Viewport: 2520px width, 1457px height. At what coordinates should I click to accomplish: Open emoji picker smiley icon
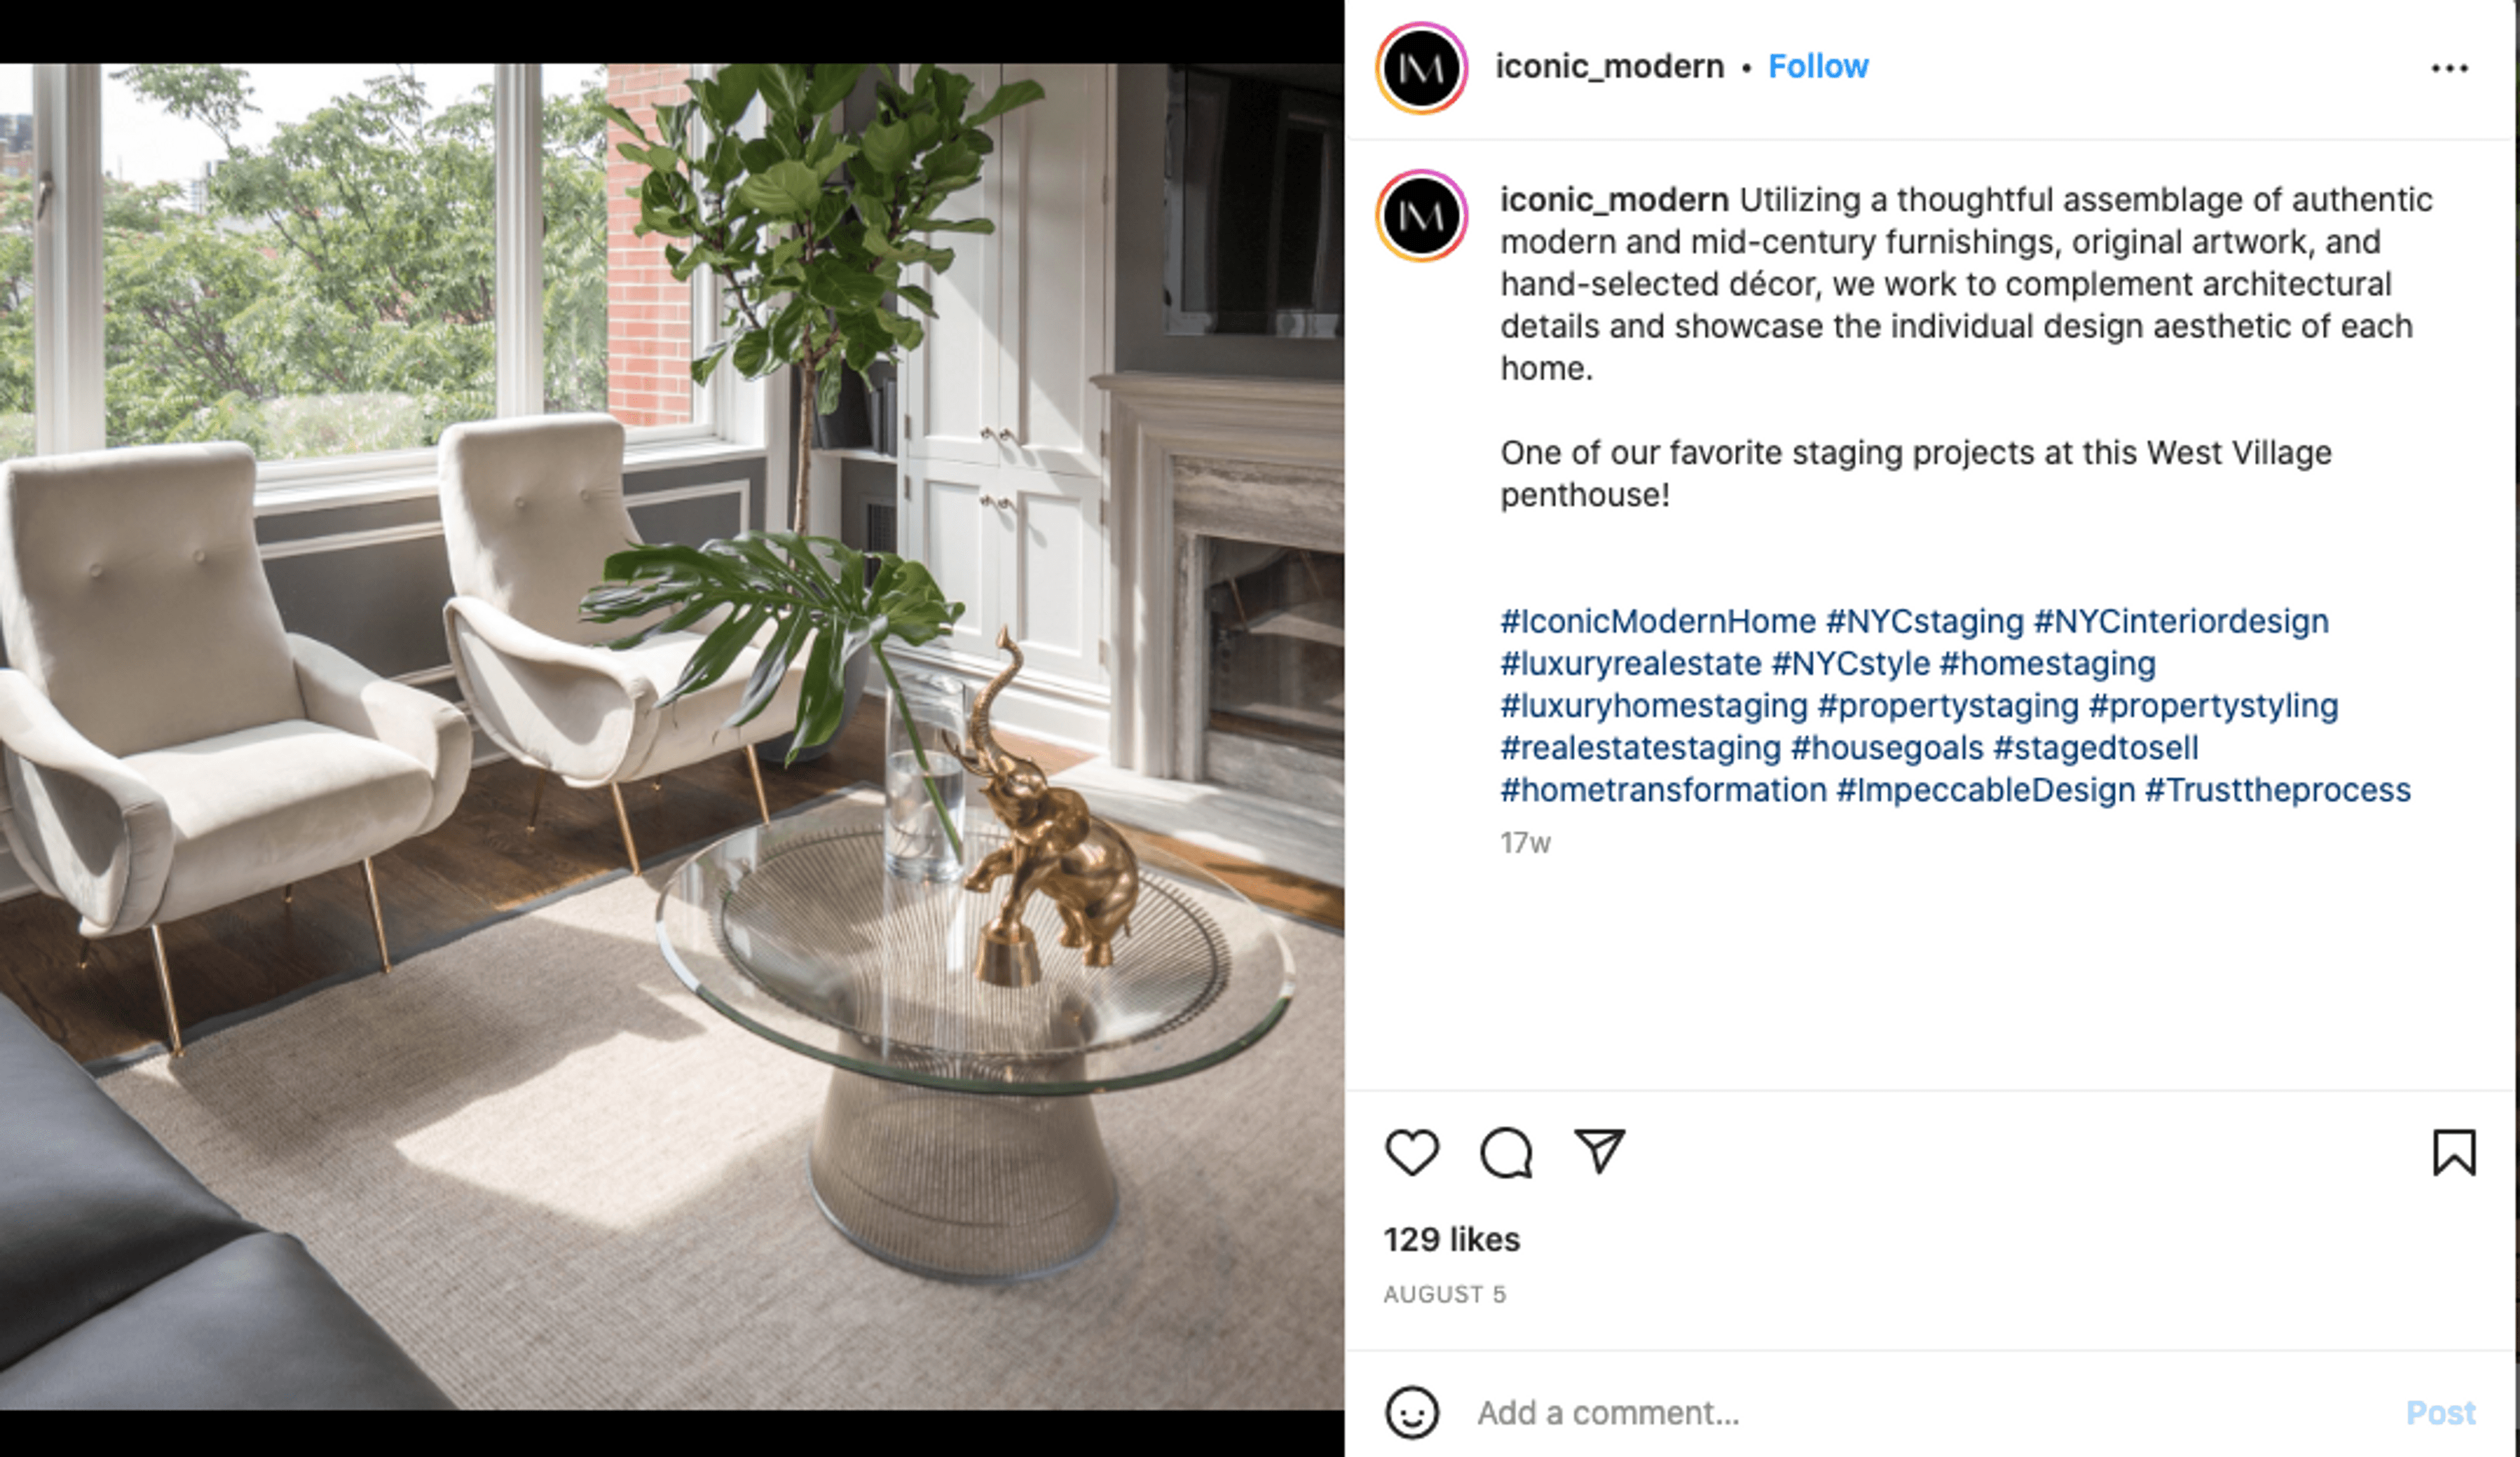pyautogui.click(x=1411, y=1412)
